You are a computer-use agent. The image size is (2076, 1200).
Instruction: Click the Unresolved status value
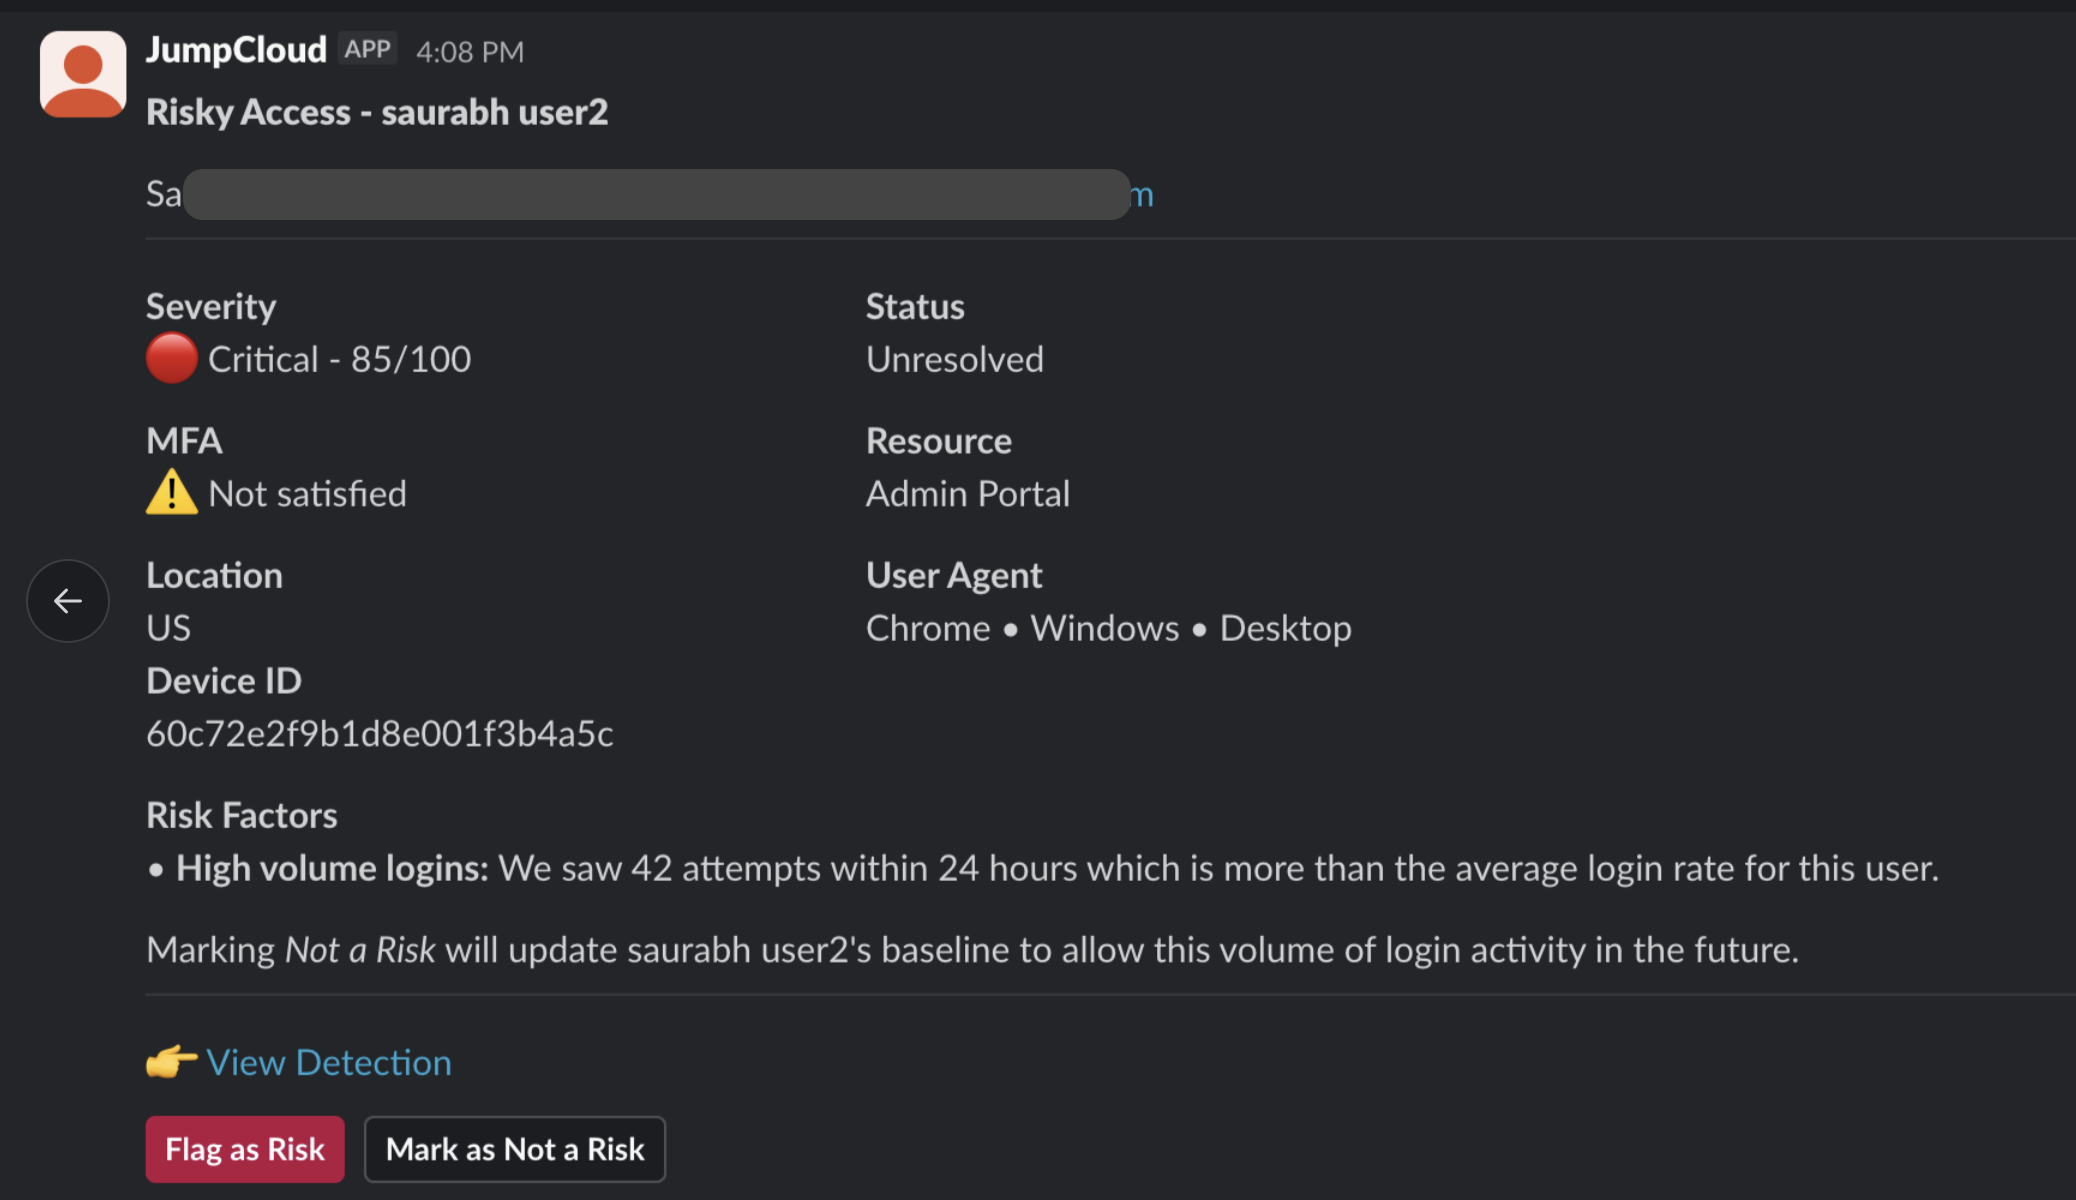[955, 359]
